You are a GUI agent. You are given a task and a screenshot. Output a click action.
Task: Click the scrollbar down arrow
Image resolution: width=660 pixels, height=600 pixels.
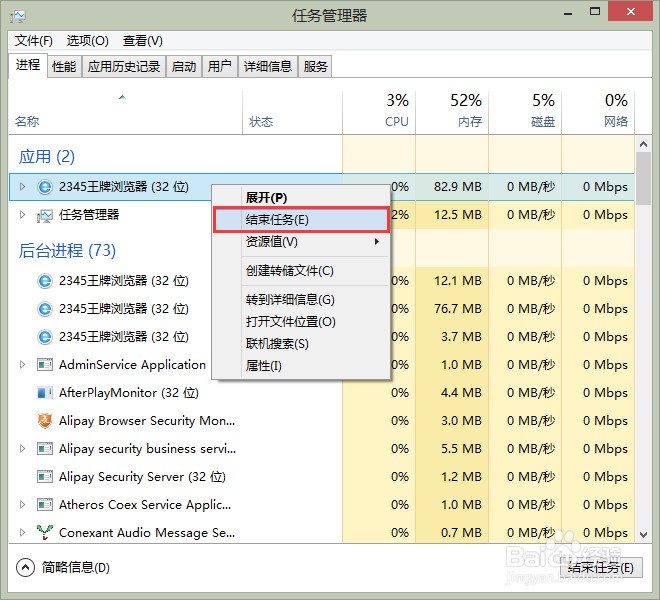coord(643,535)
